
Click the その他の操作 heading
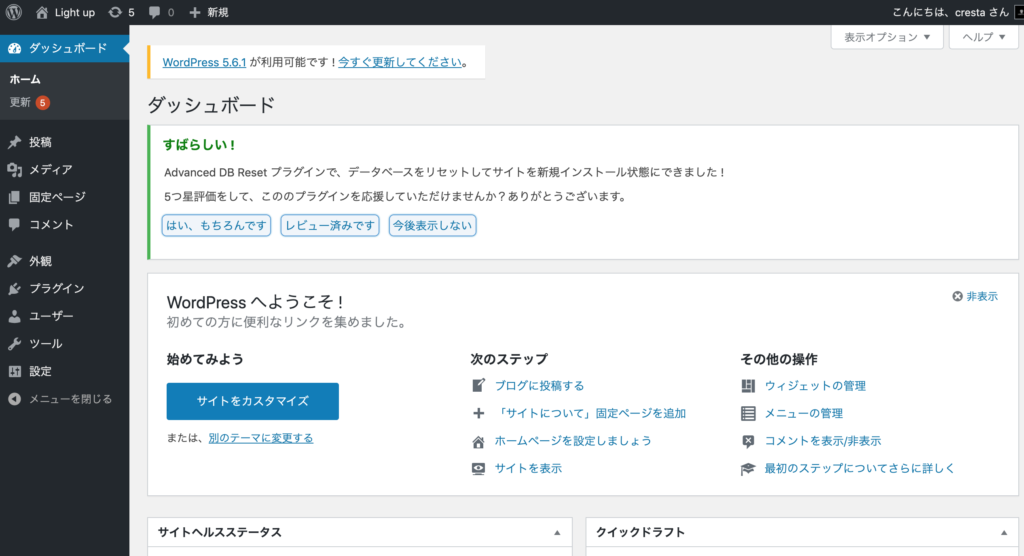[x=778, y=359]
